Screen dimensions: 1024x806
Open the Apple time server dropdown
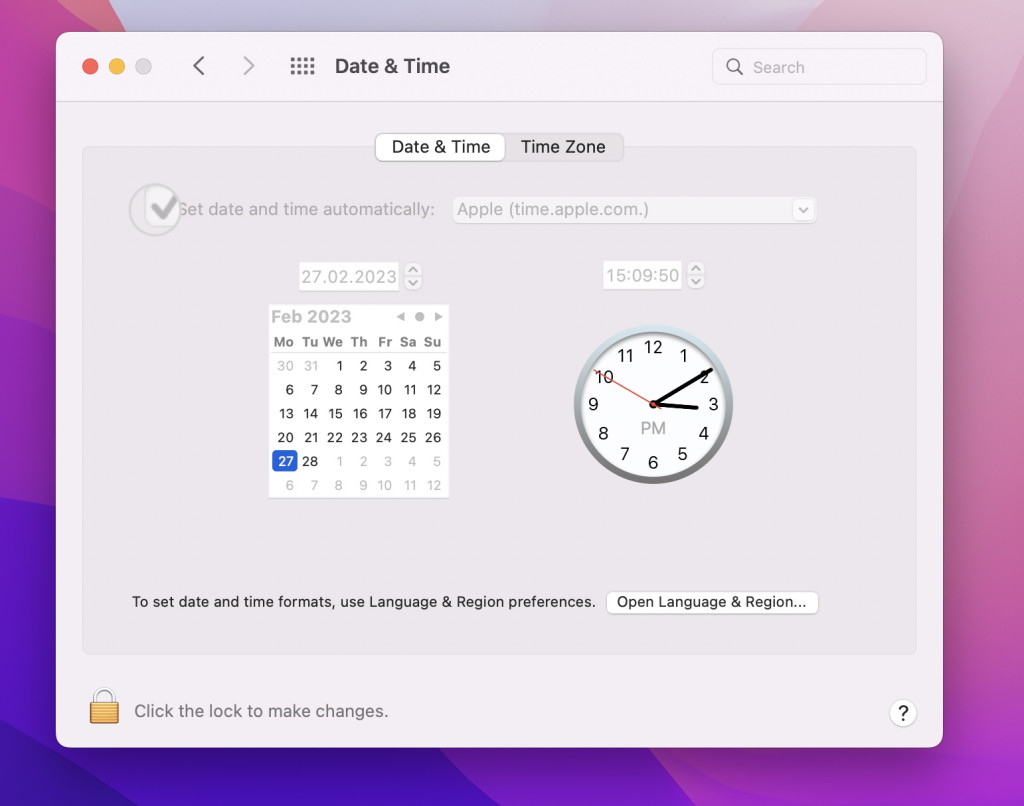tap(803, 210)
